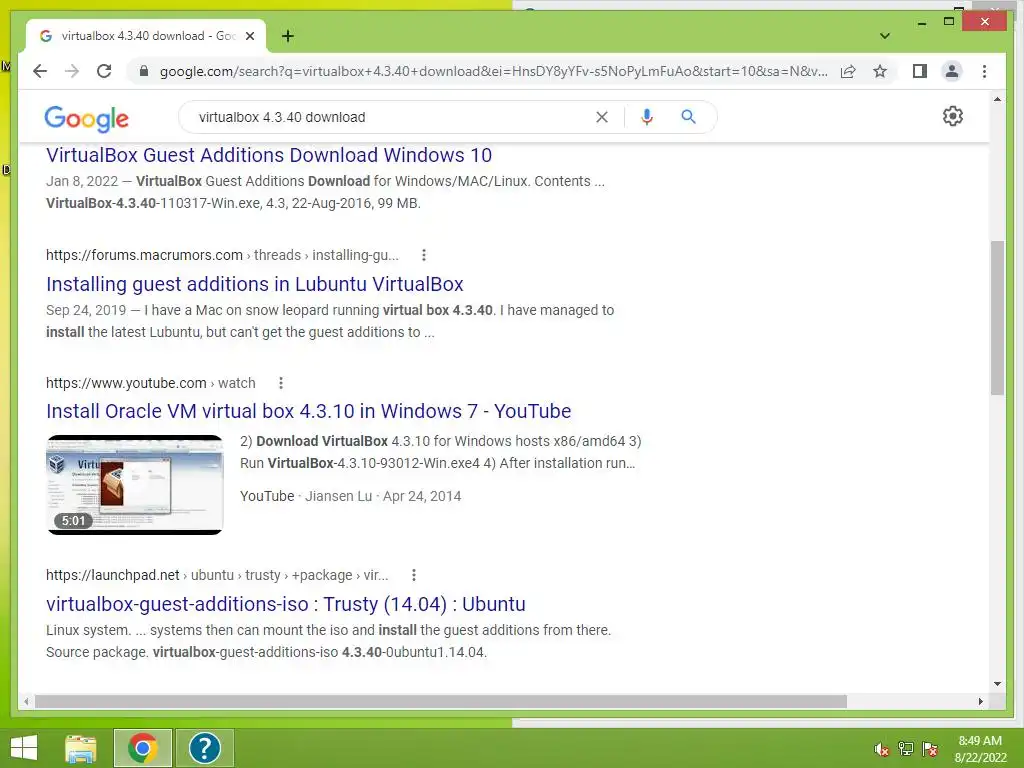Click the muted volume tray icon
1024x768 pixels.
tap(882, 750)
